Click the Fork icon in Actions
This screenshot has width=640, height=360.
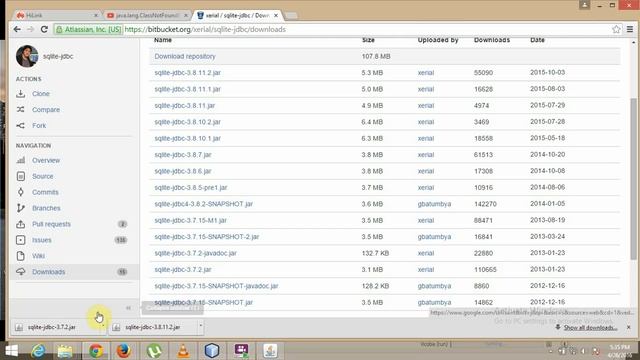[20, 125]
